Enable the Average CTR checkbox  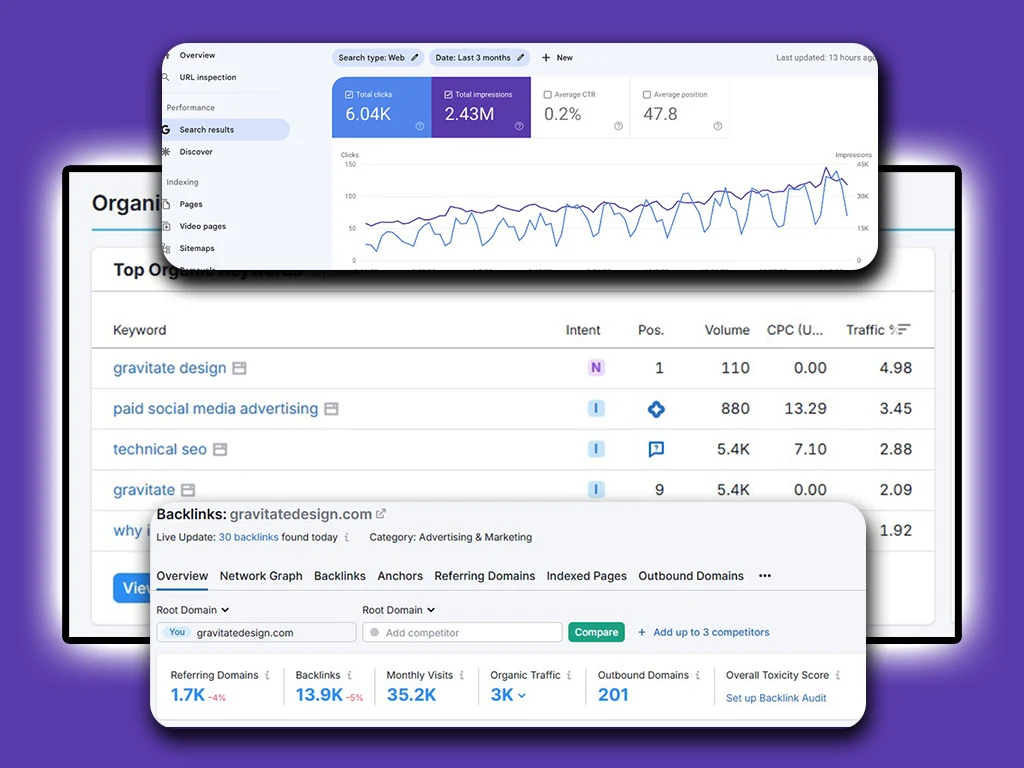(548, 95)
